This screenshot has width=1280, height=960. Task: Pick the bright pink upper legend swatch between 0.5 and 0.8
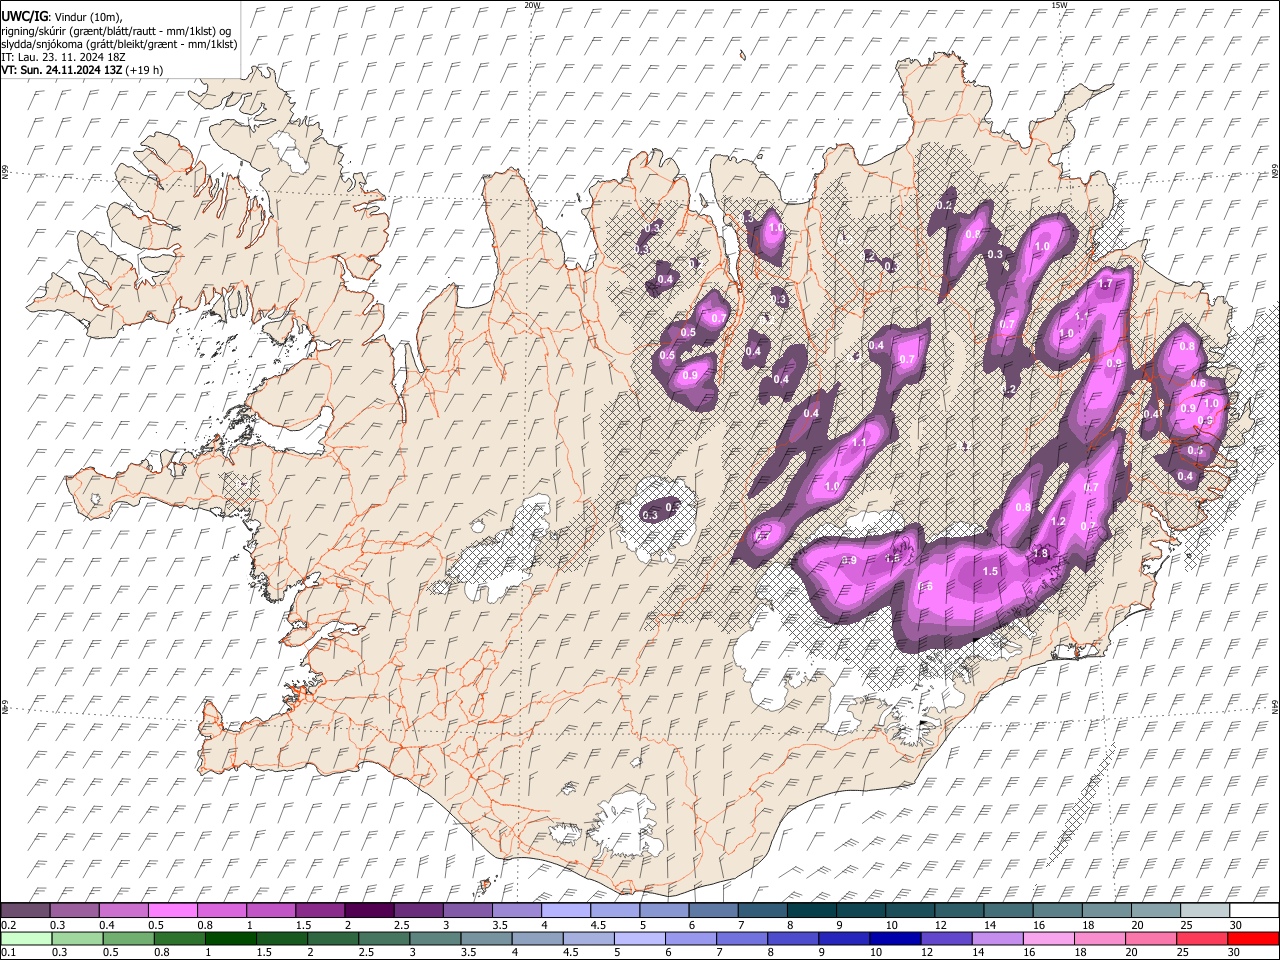point(172,910)
